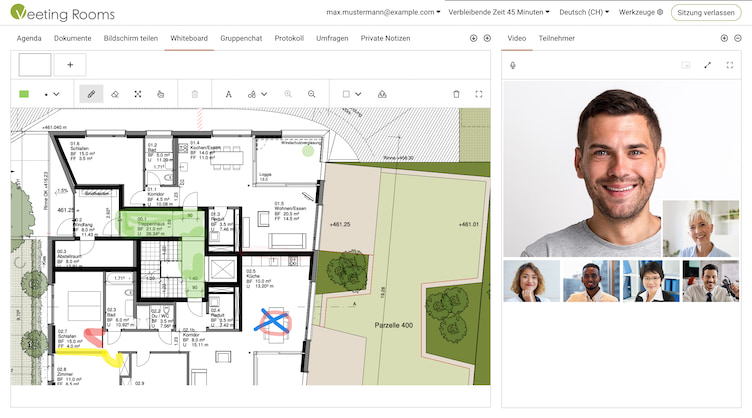Viewport: 752px width, 418px height.
Task: Select the pen drawing tool
Action: tap(90, 94)
